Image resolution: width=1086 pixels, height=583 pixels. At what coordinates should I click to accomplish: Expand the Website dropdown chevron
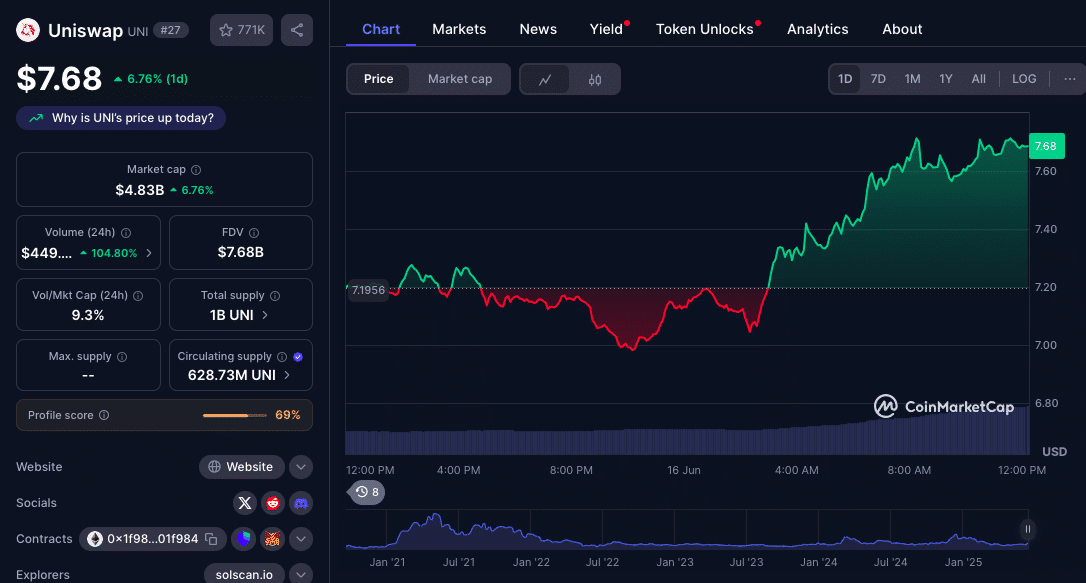tap(301, 467)
